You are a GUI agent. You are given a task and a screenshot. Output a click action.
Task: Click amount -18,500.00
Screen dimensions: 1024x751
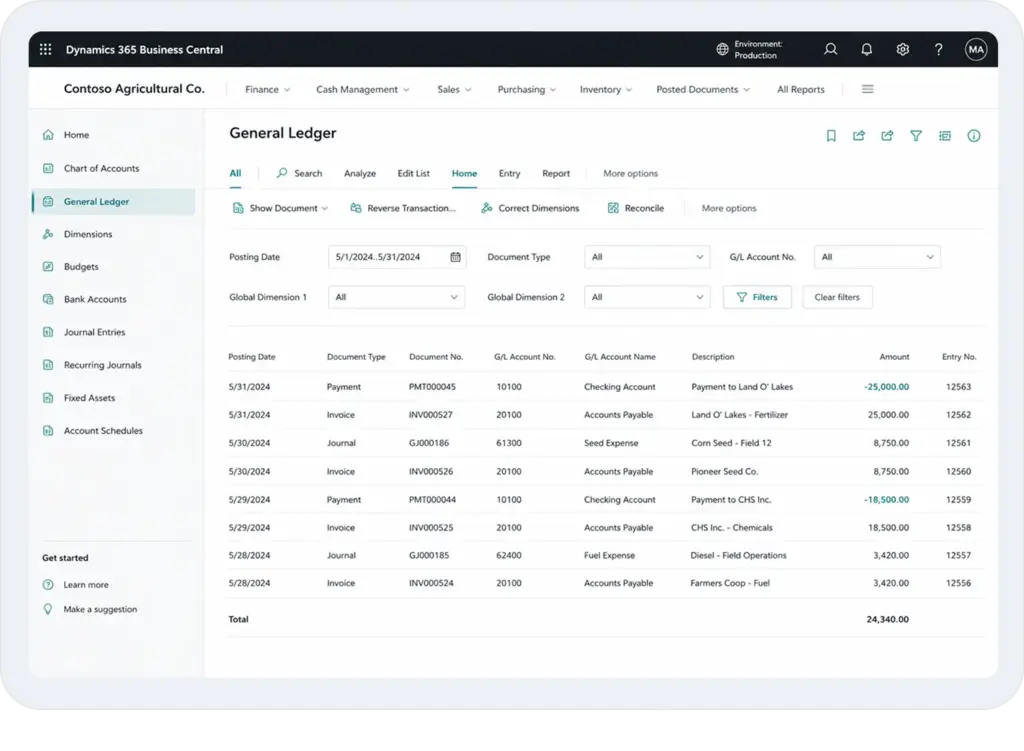[x=886, y=500]
